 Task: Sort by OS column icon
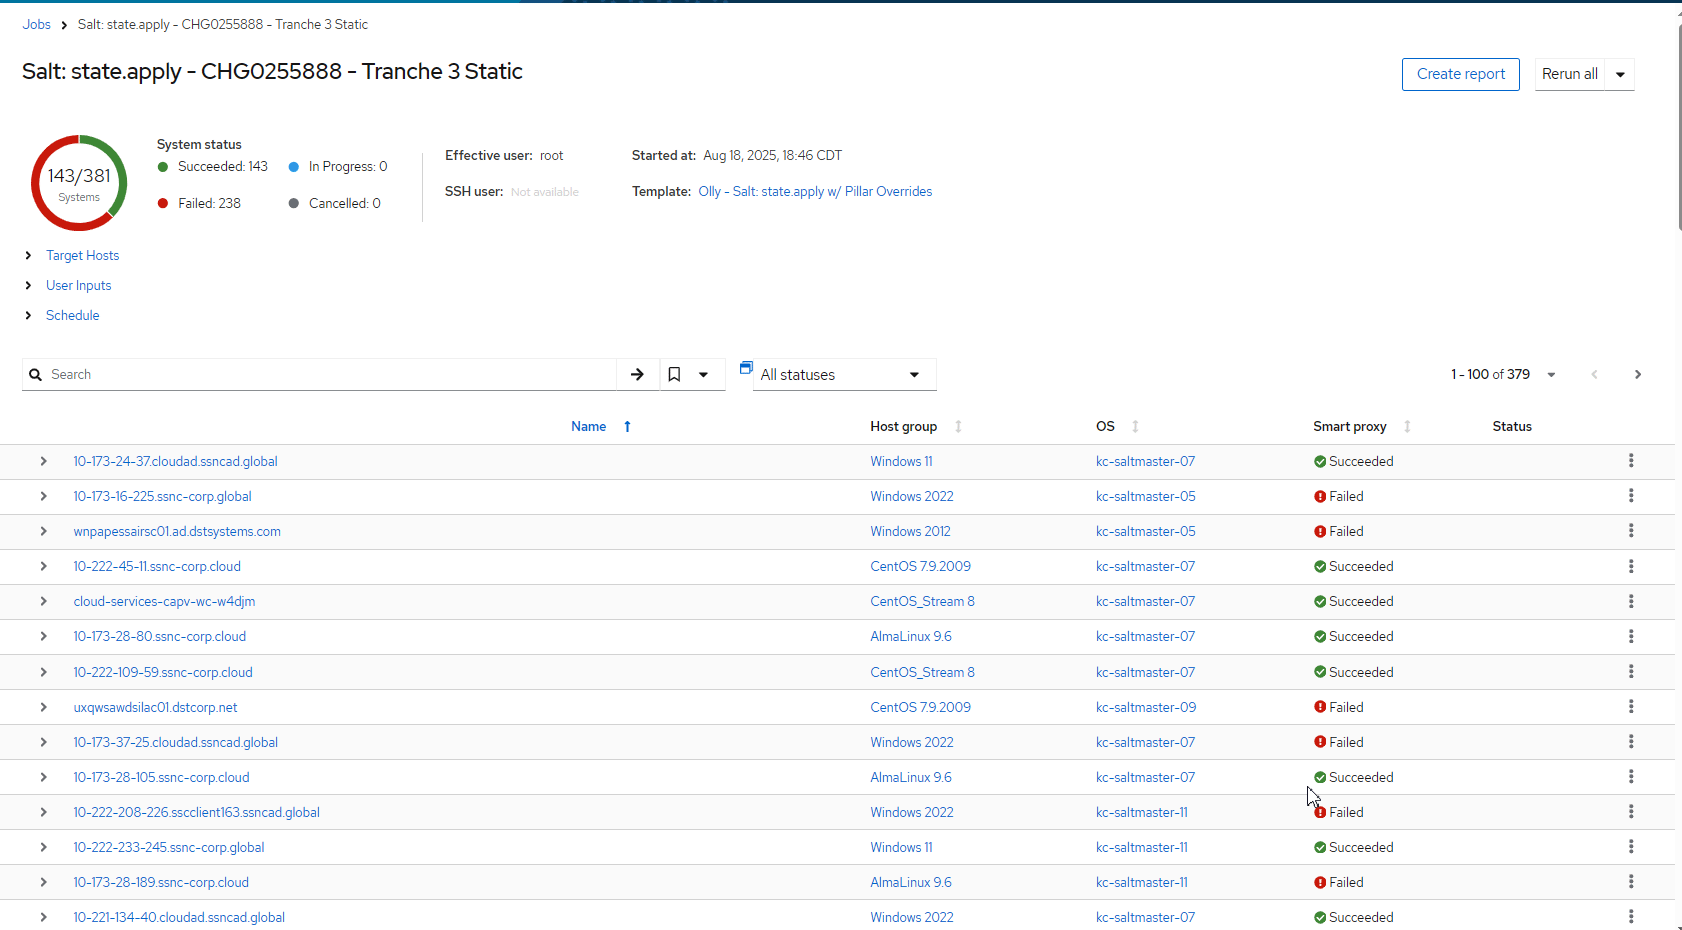tap(1135, 426)
